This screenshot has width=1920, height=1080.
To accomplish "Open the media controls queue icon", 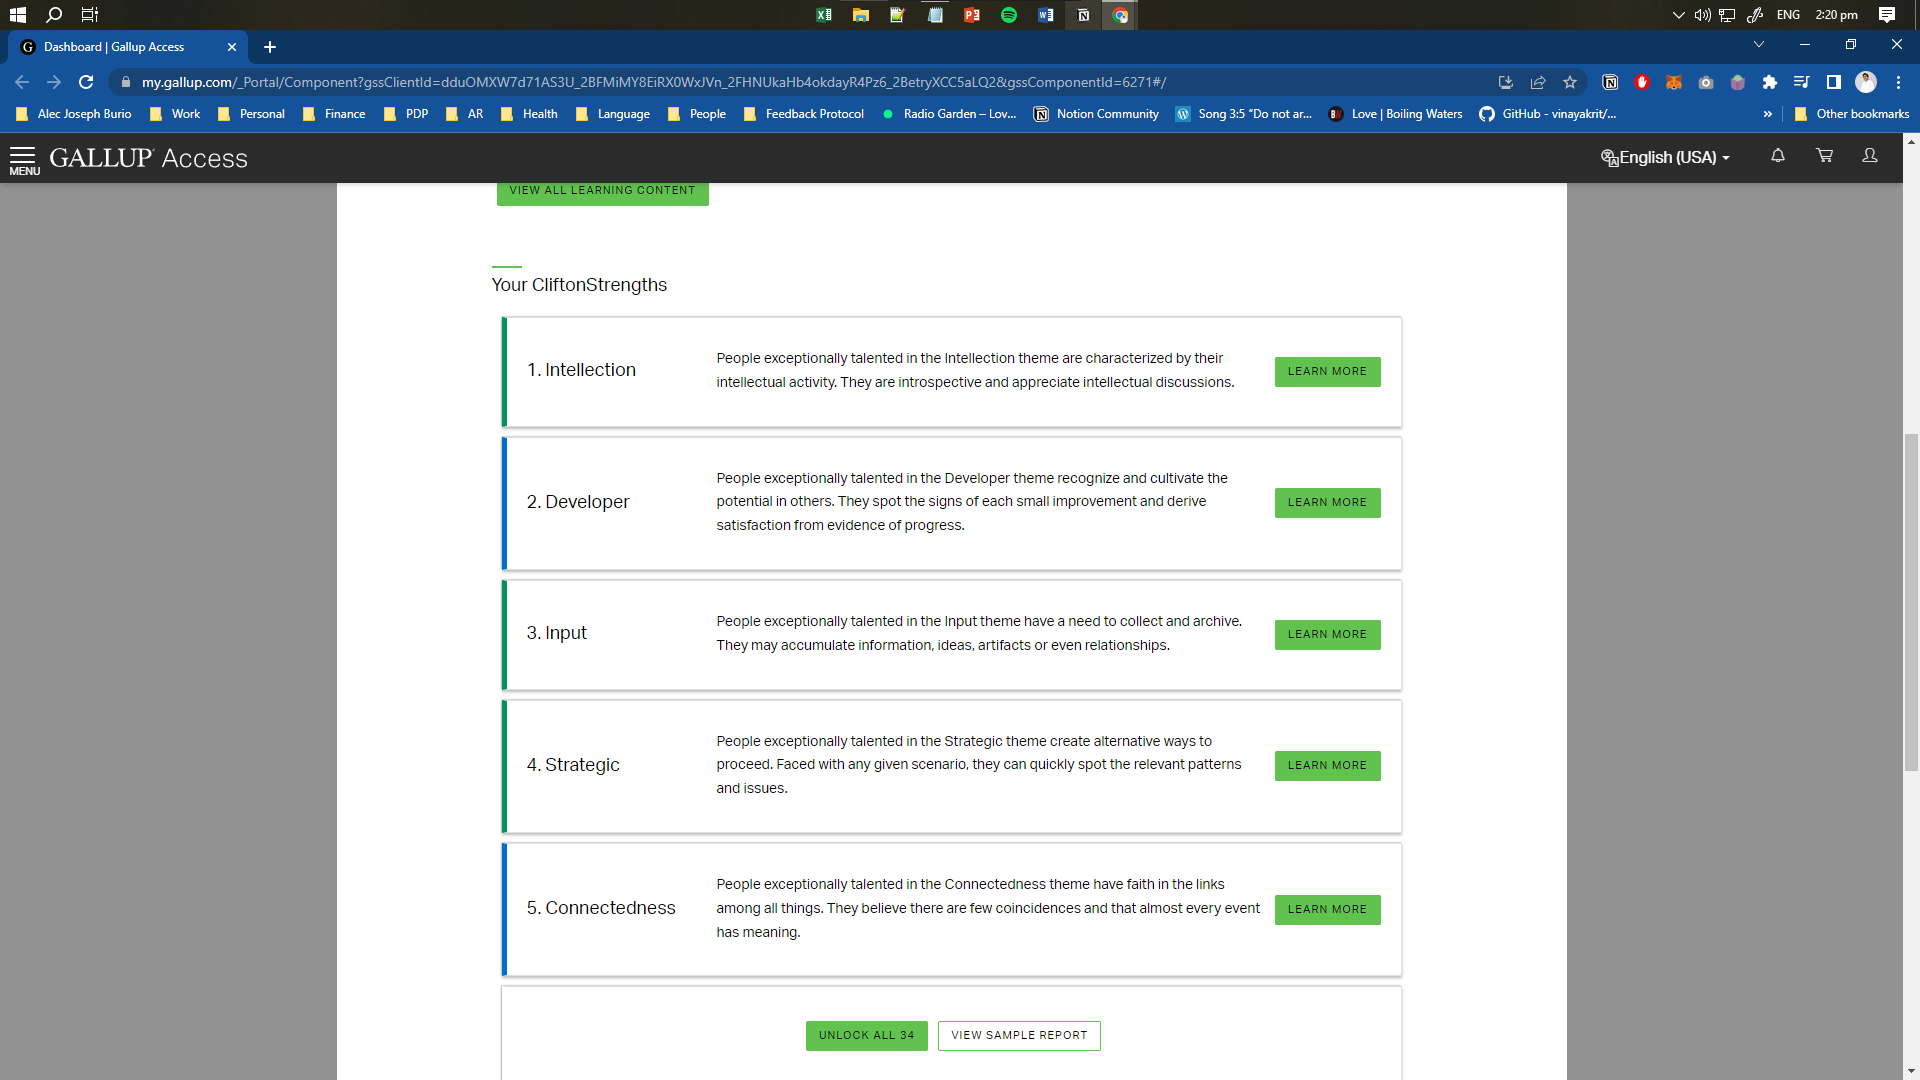I will (x=1802, y=82).
